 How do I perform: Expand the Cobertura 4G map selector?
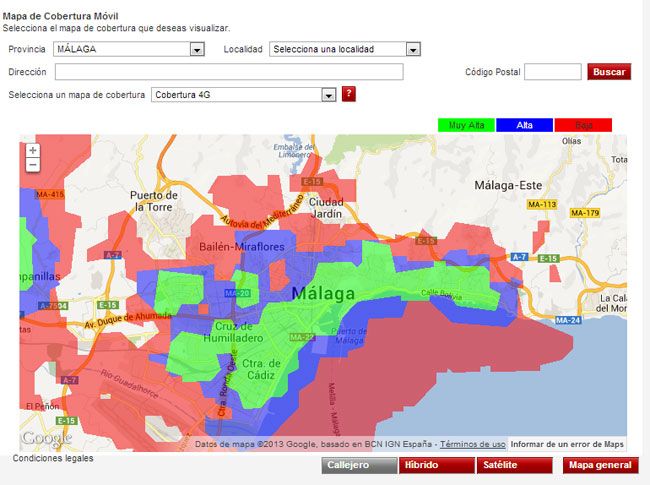243,95
